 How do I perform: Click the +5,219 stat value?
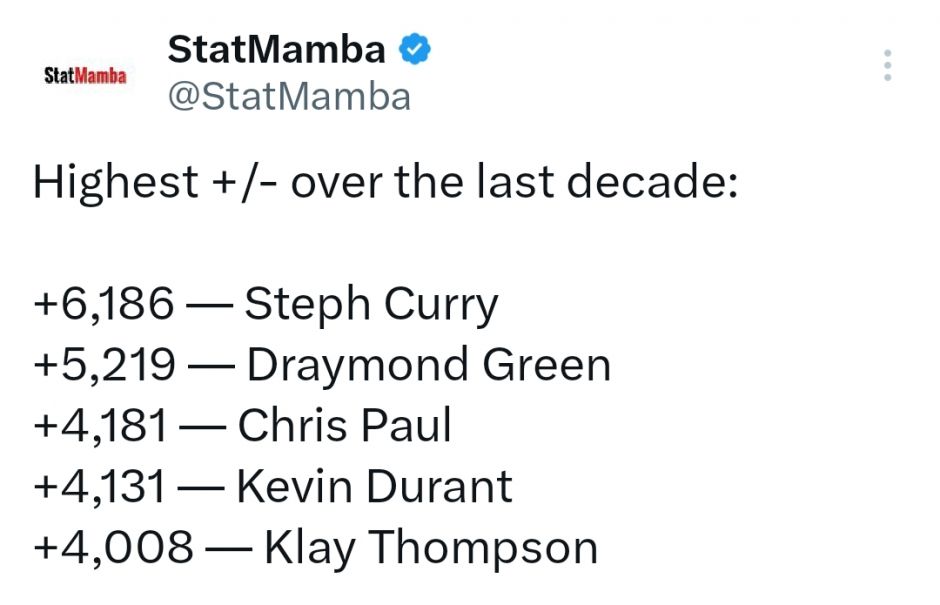[x=104, y=365]
